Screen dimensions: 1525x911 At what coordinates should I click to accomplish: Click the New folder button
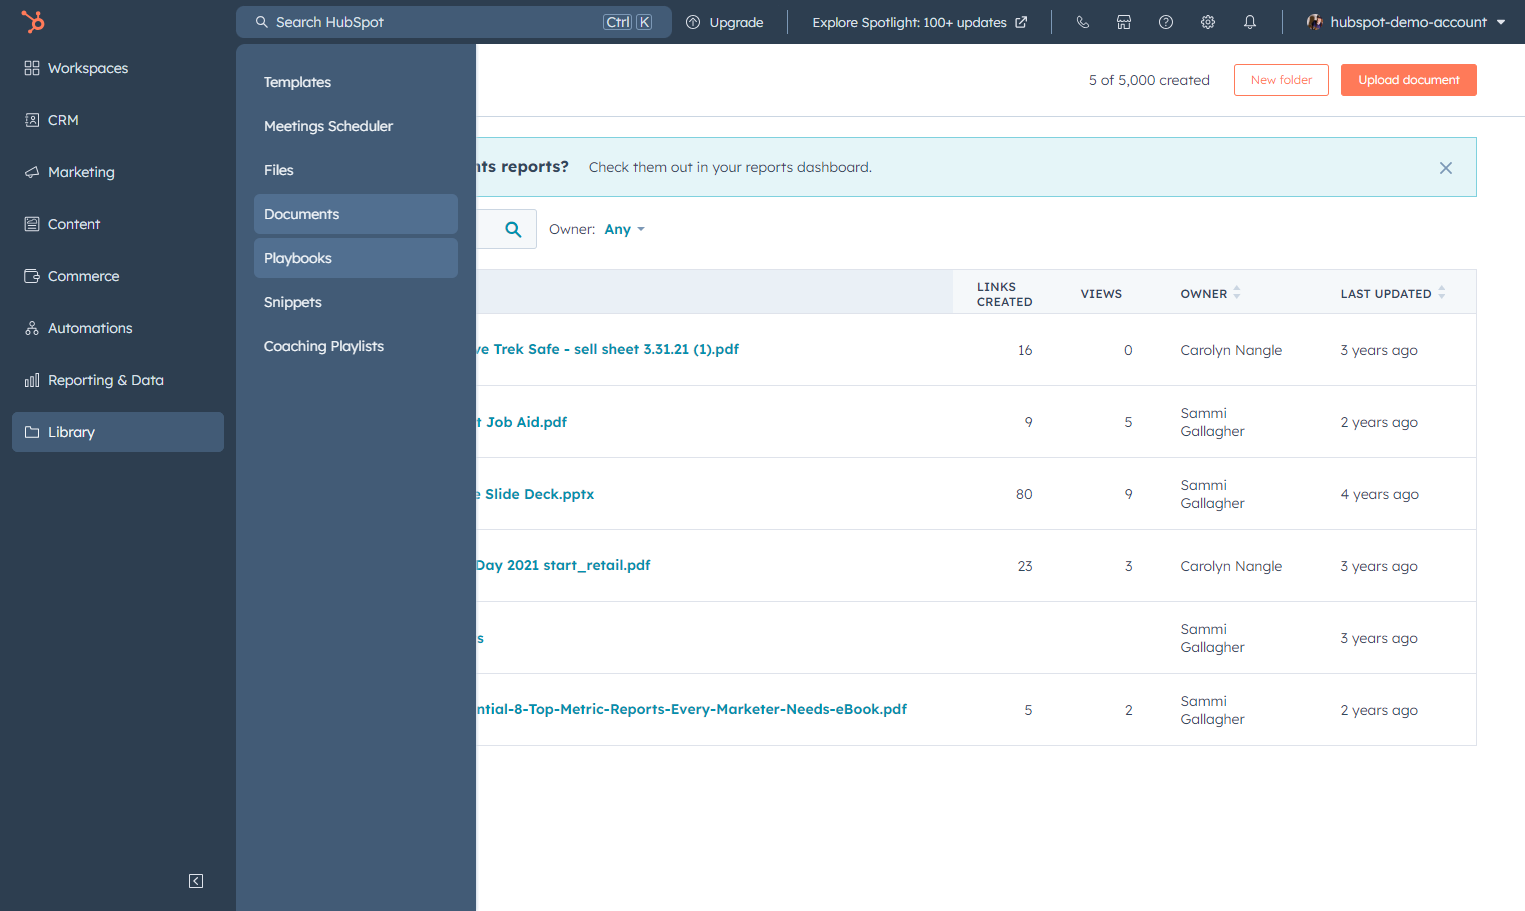pos(1281,80)
